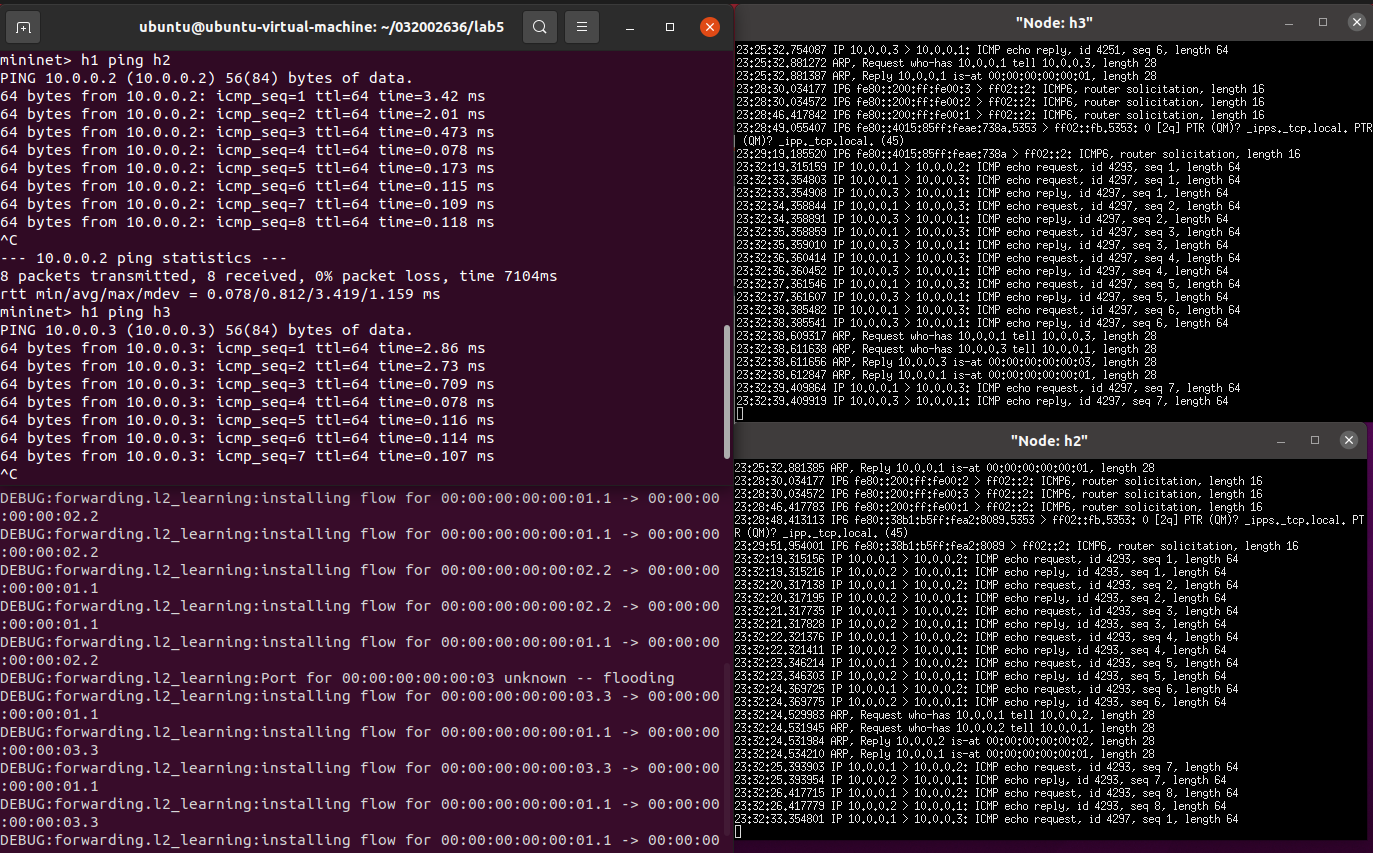Click the block cursor in the Node: h3 terminal
The height and width of the screenshot is (853, 1373).
point(739,414)
